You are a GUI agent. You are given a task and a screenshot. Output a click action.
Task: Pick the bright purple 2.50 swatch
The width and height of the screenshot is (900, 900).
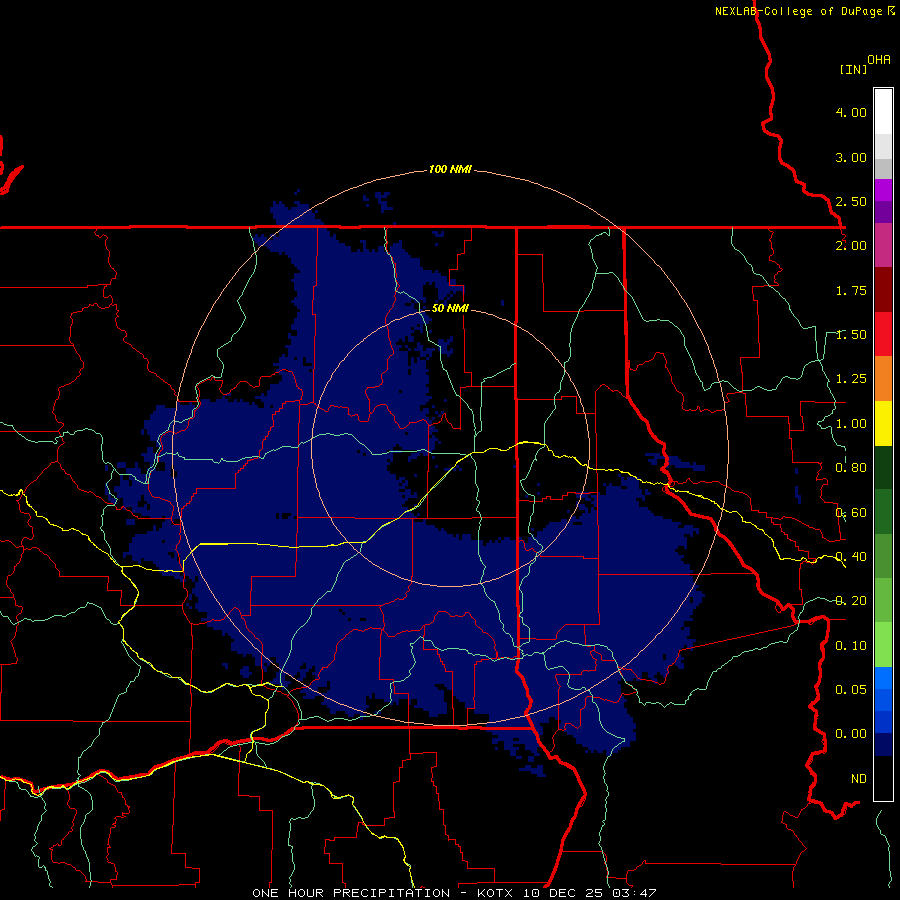click(x=883, y=190)
